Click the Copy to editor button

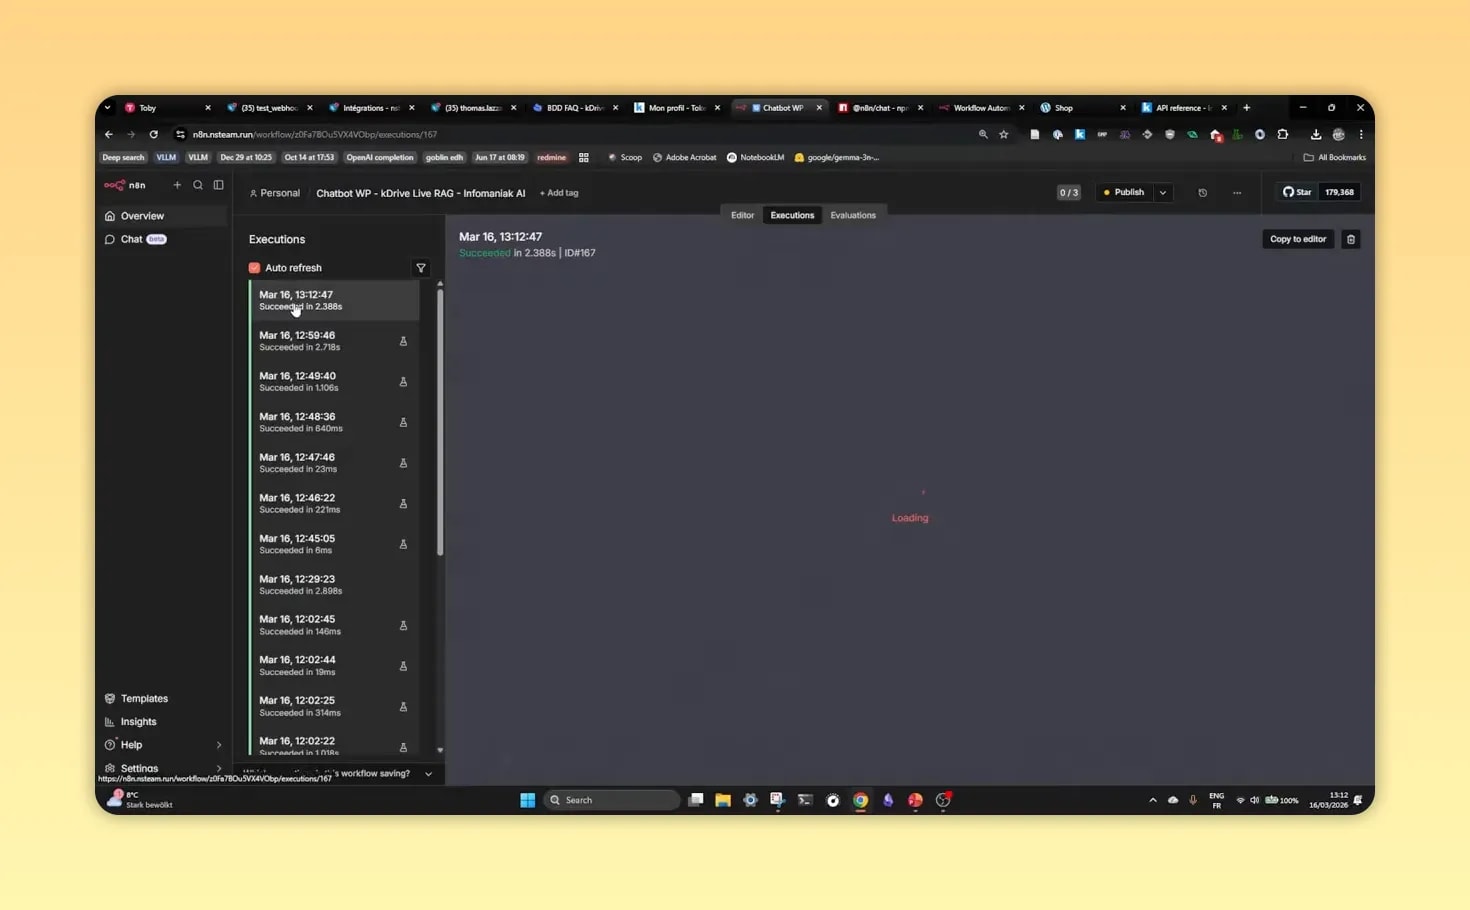click(x=1297, y=239)
